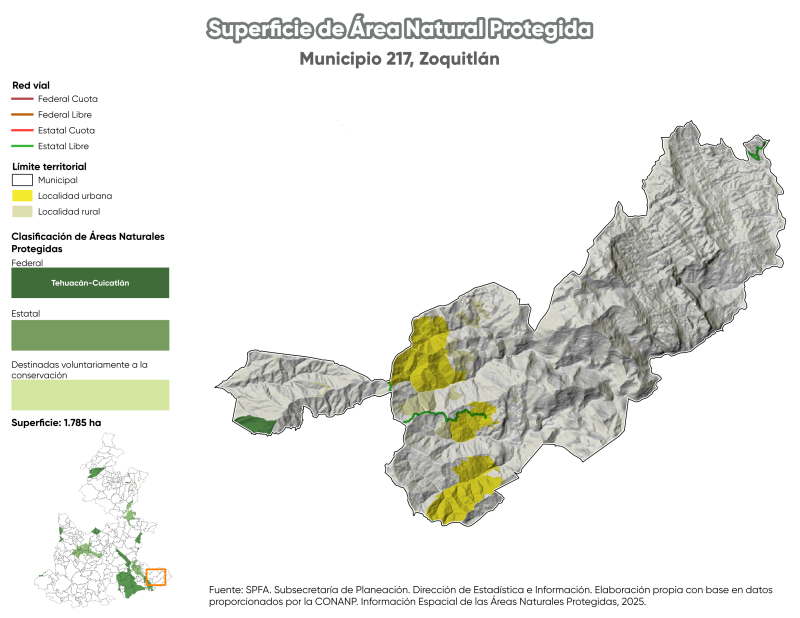This screenshot has width=800, height=618.
Task: Click the Tehuacán-Cuicatlán dark green swatch
Action: (x=90, y=283)
